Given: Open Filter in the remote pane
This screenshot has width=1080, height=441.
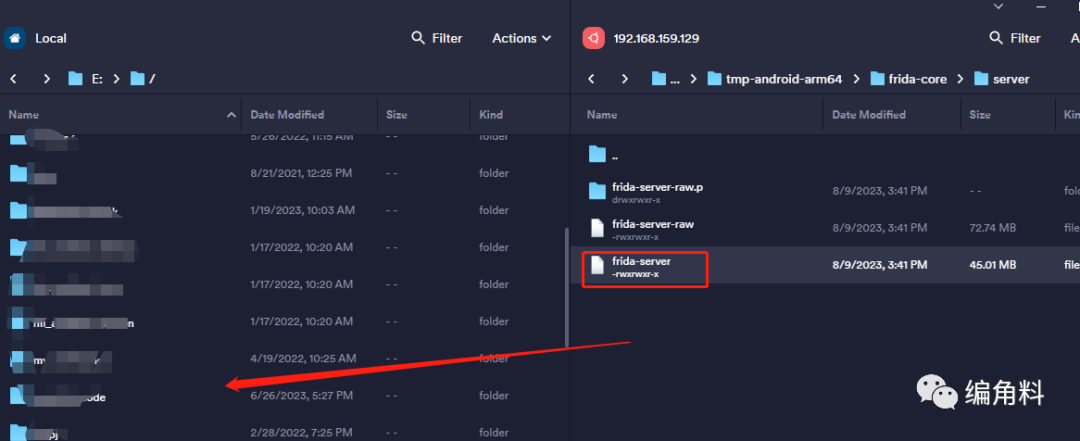Looking at the screenshot, I should coord(1015,38).
